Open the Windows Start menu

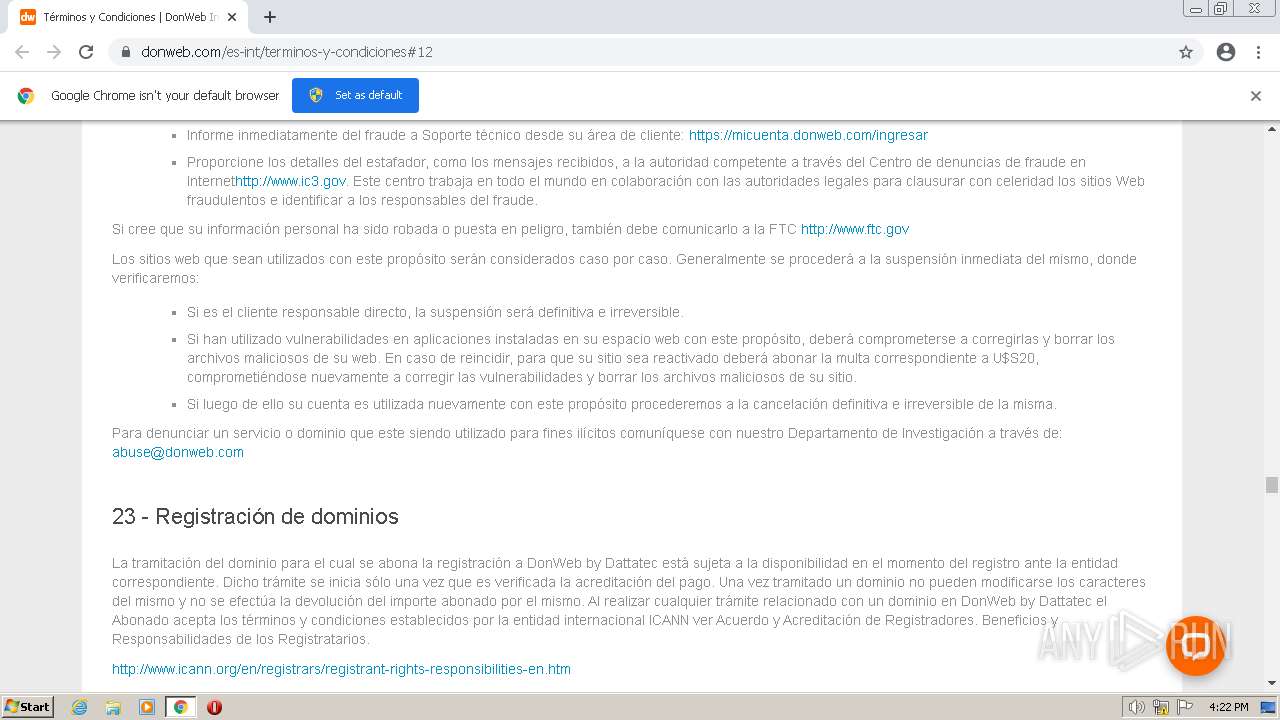27,707
